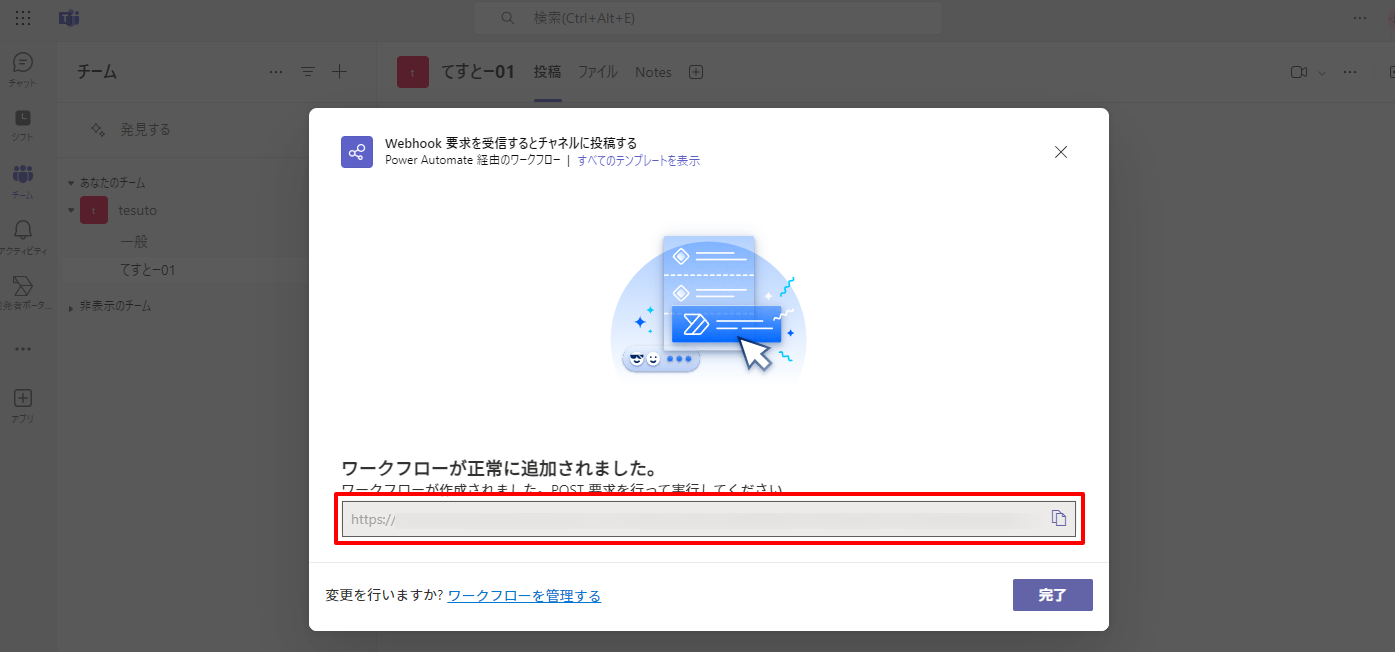This screenshot has height=652, width=1395.
Task: Open the Shifts app icon
Action: [23, 124]
